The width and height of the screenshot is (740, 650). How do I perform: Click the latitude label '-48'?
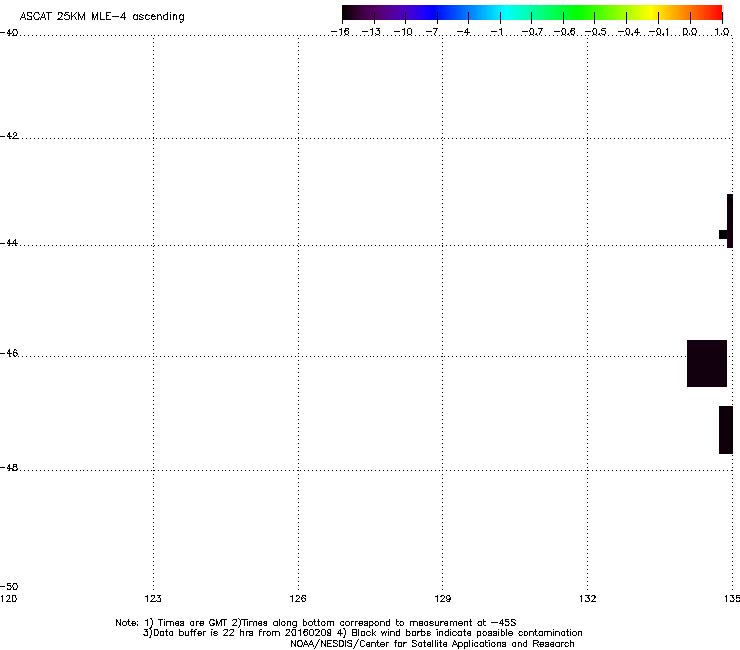pyautogui.click(x=9, y=467)
